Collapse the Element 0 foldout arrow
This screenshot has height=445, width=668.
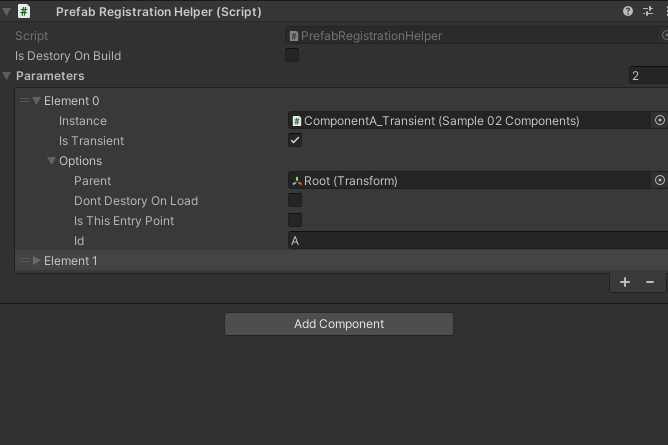(x=37, y=100)
